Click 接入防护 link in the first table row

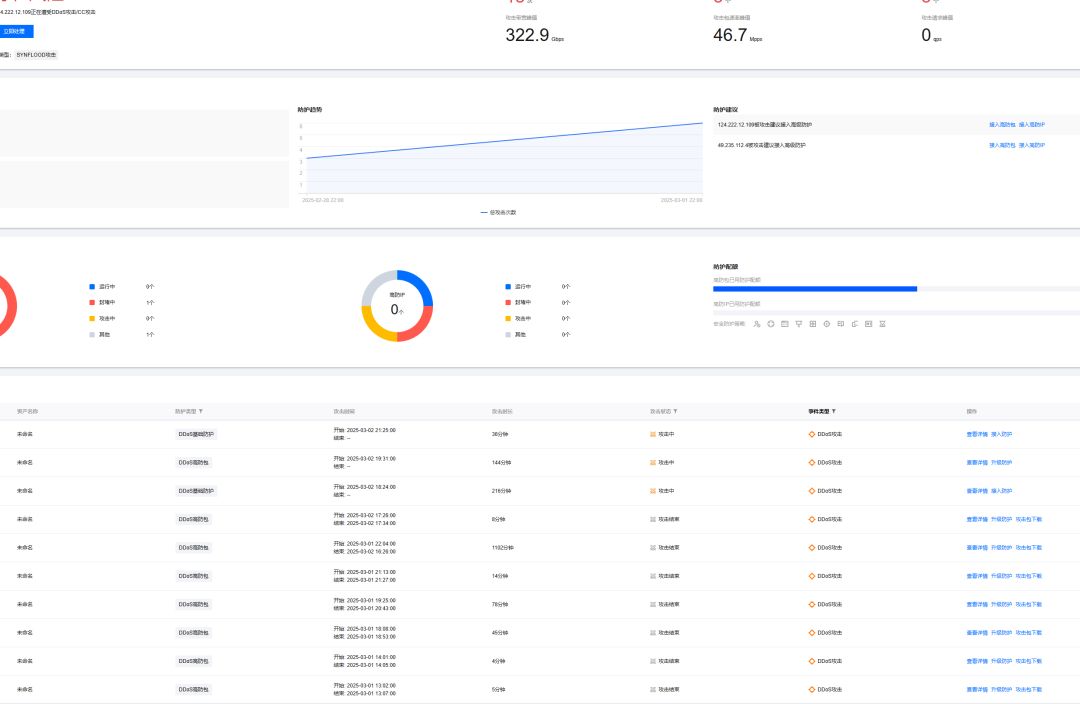click(x=1001, y=435)
